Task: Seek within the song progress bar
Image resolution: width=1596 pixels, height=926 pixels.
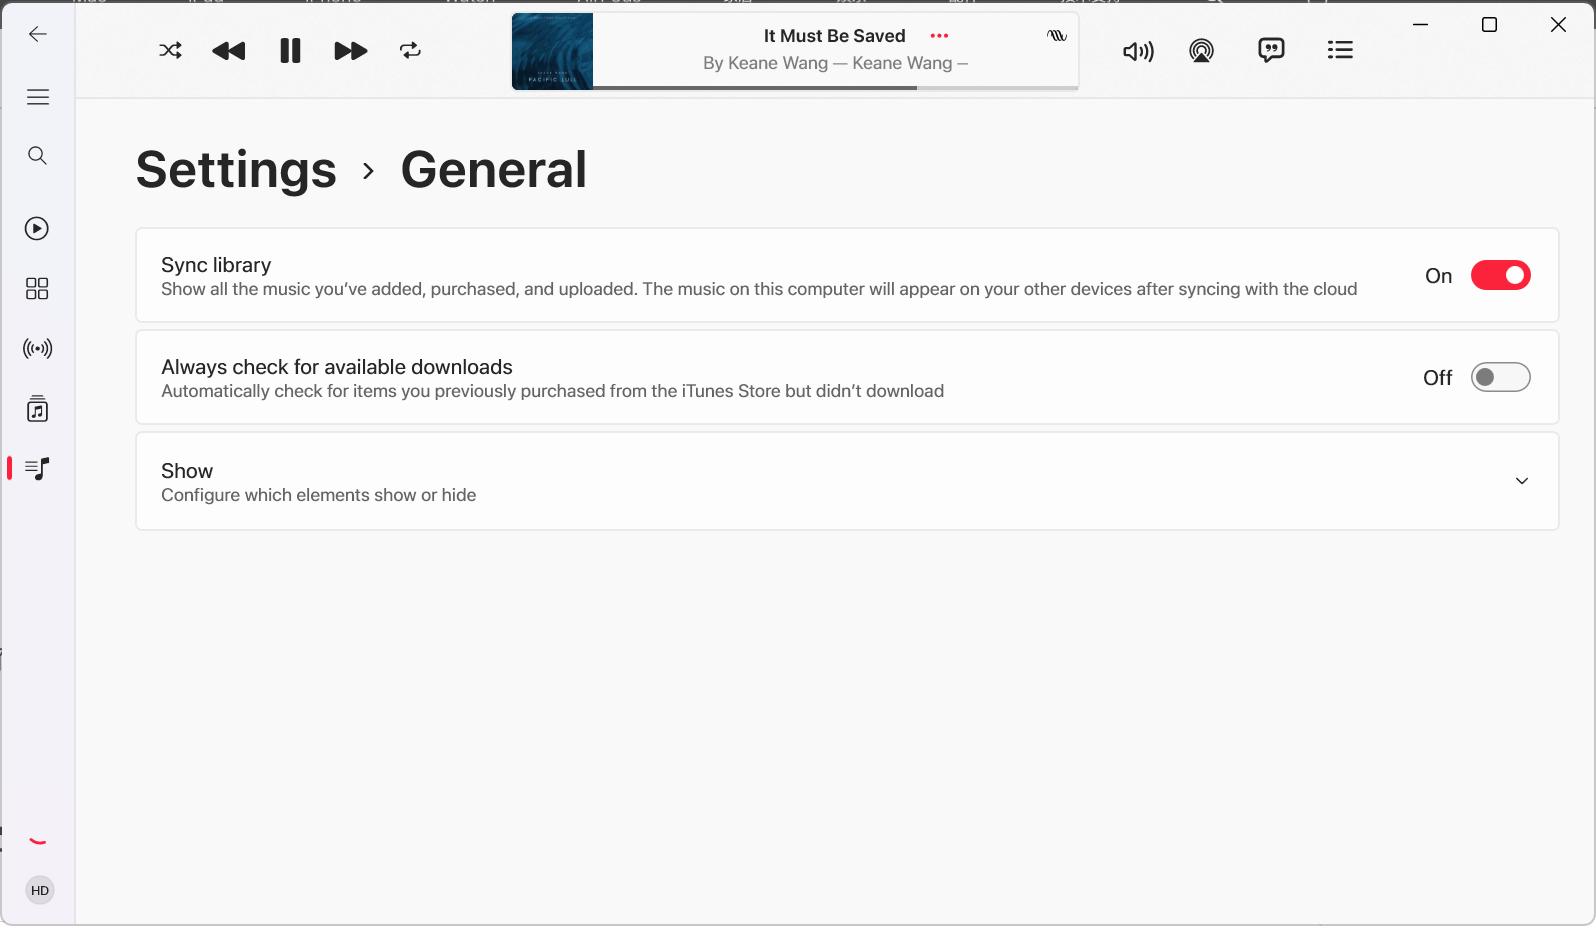Action: tap(836, 88)
